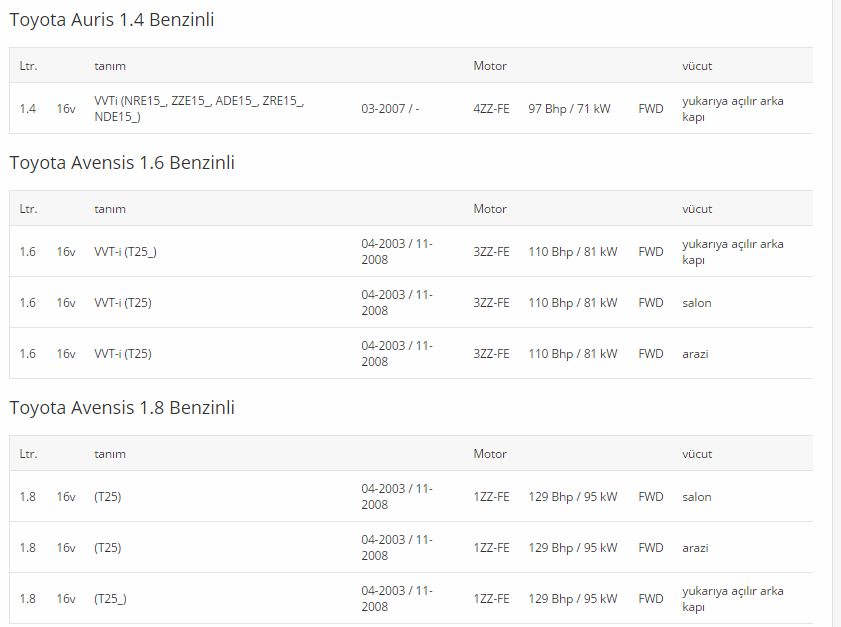
Task: Select the Toyota Avensis 1.6 Benzinli heading
Action: (x=122, y=163)
